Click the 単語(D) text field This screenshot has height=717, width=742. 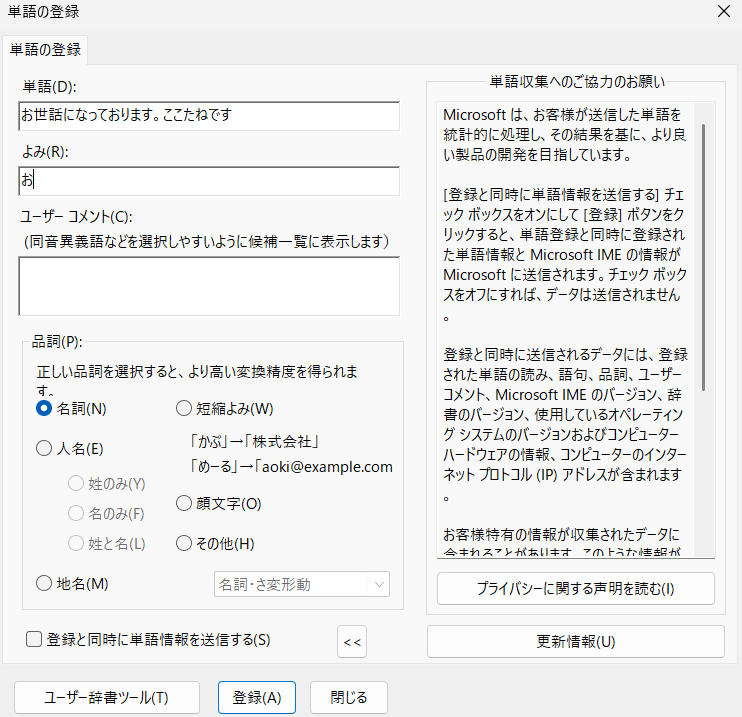pos(209,116)
